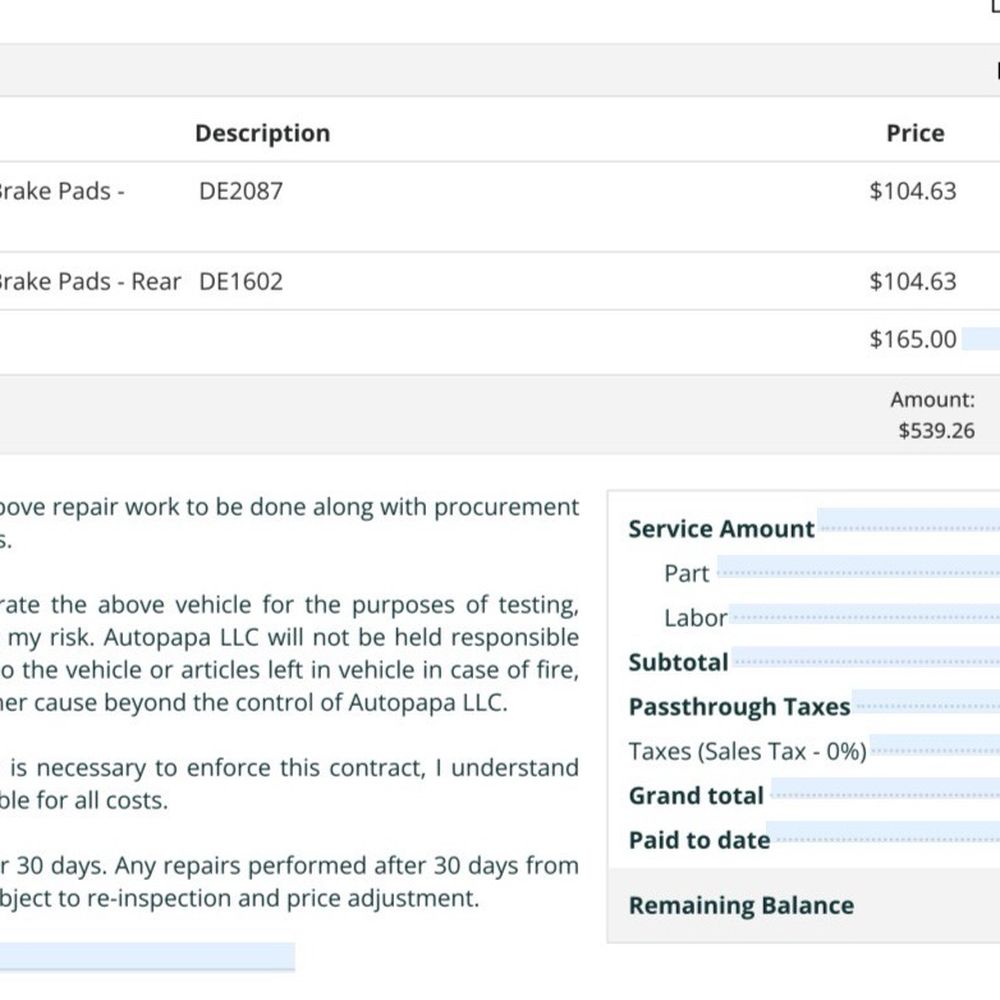1000x1000 pixels.
Task: Click the $104.63 price in DE2087 row
Action: coord(913,191)
